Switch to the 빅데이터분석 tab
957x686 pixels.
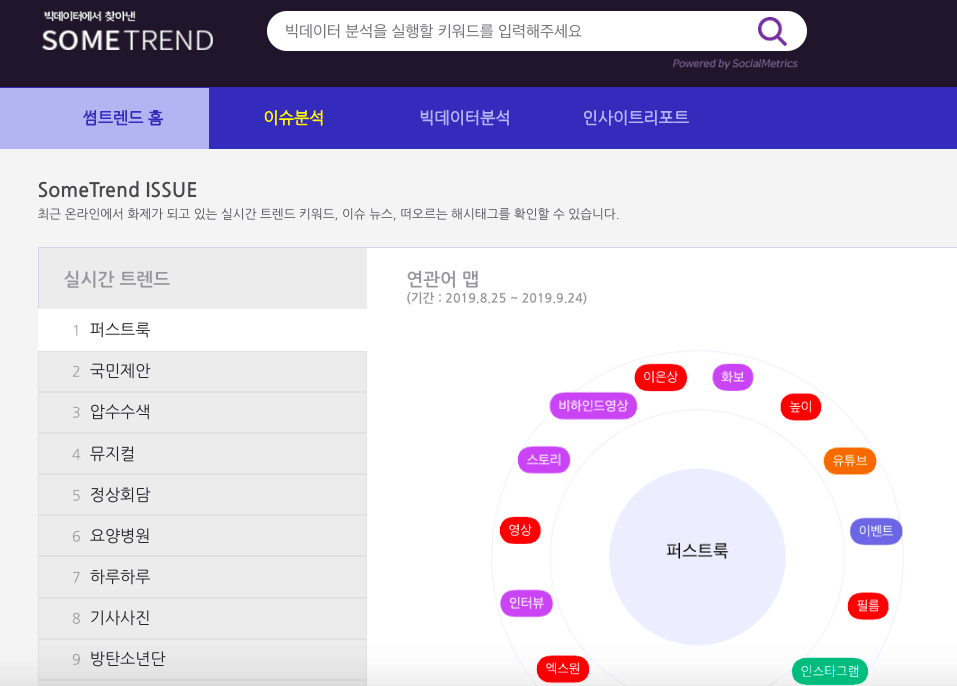464,117
